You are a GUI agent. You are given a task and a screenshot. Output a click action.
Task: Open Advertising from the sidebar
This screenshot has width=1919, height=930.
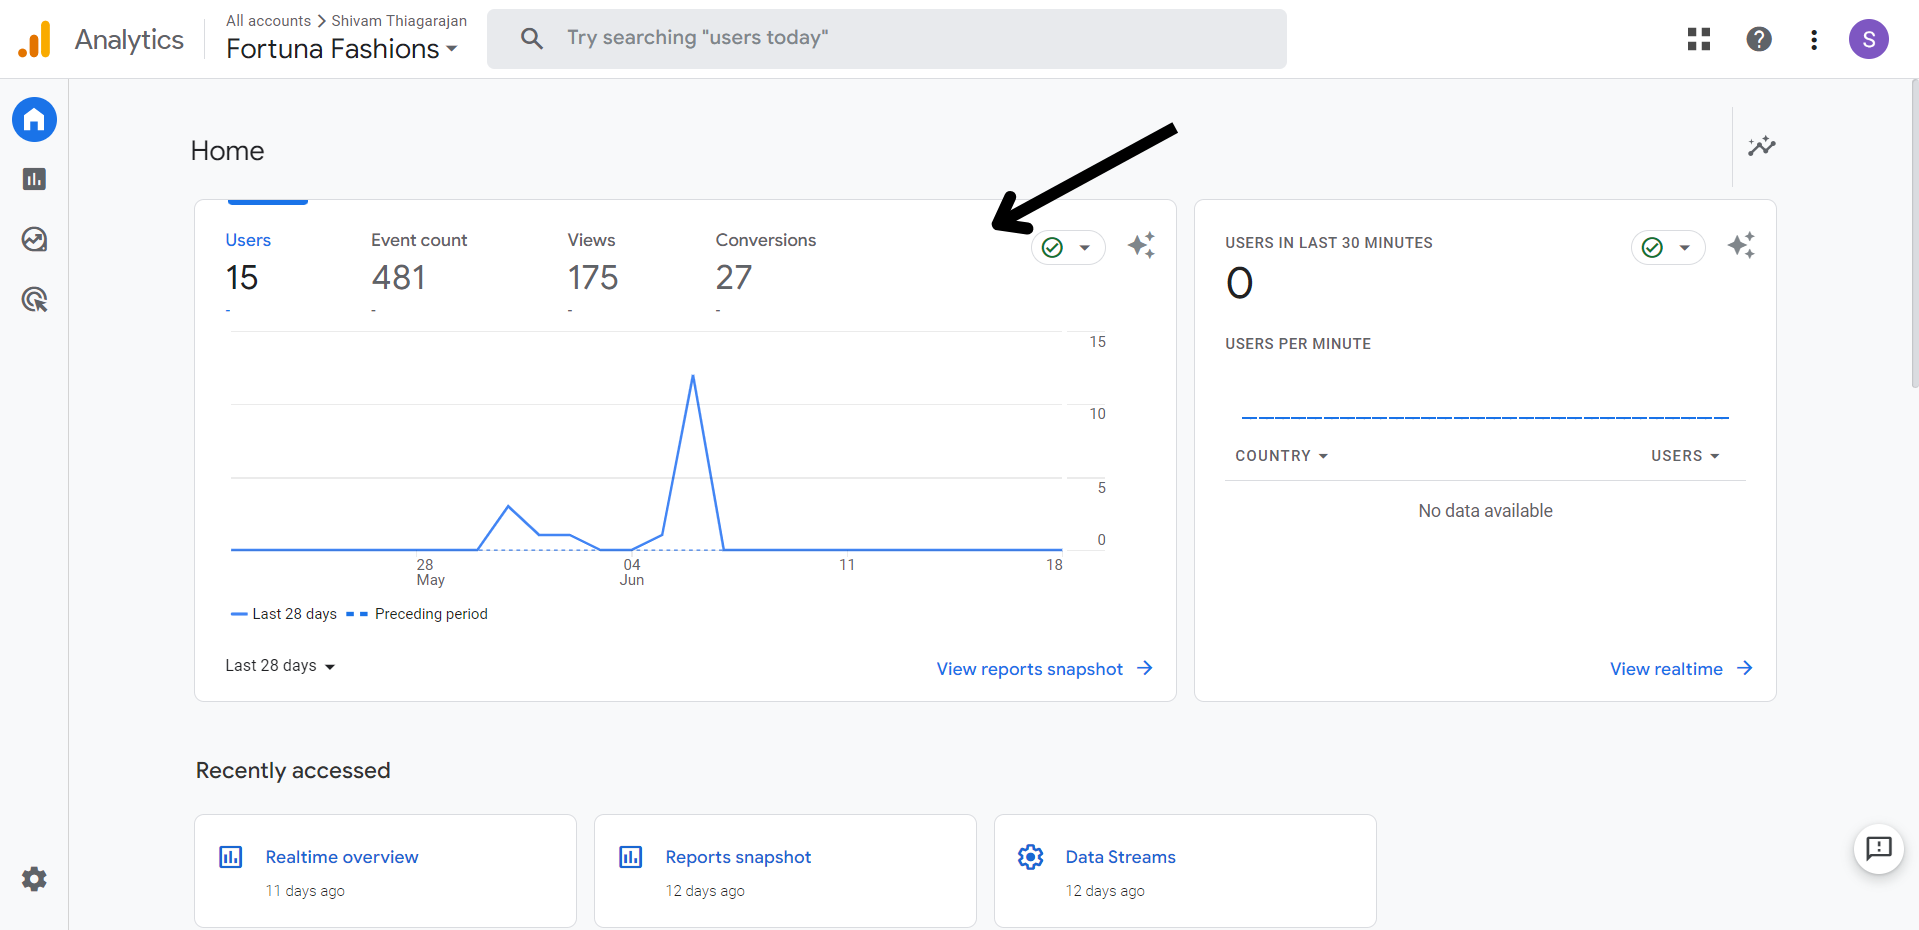[x=34, y=299]
